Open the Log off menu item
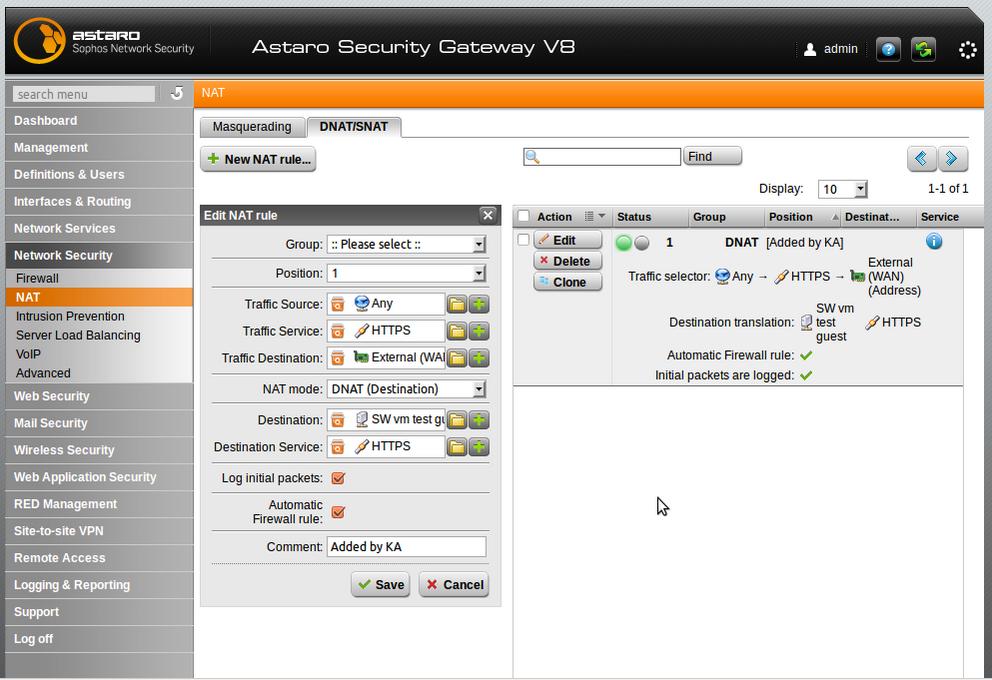Image resolution: width=992 pixels, height=680 pixels. tap(99, 640)
